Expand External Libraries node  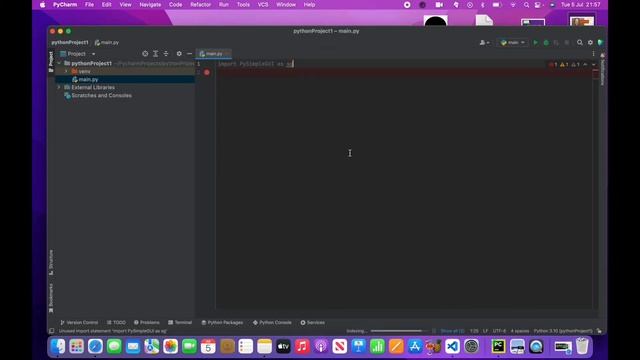point(59,87)
